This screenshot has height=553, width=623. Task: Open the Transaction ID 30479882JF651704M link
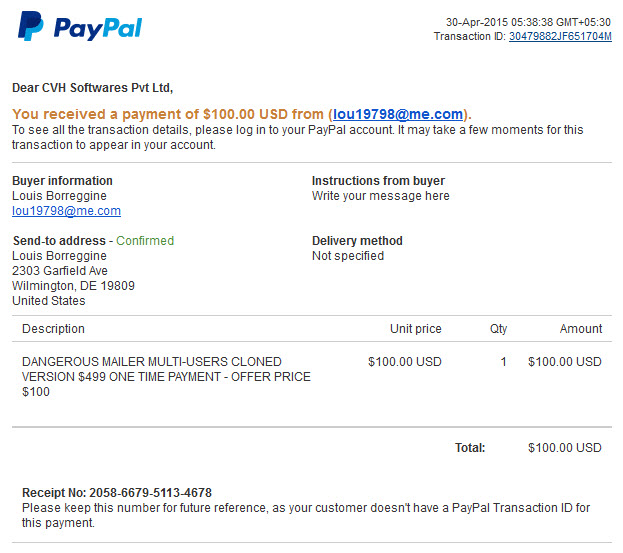click(560, 37)
